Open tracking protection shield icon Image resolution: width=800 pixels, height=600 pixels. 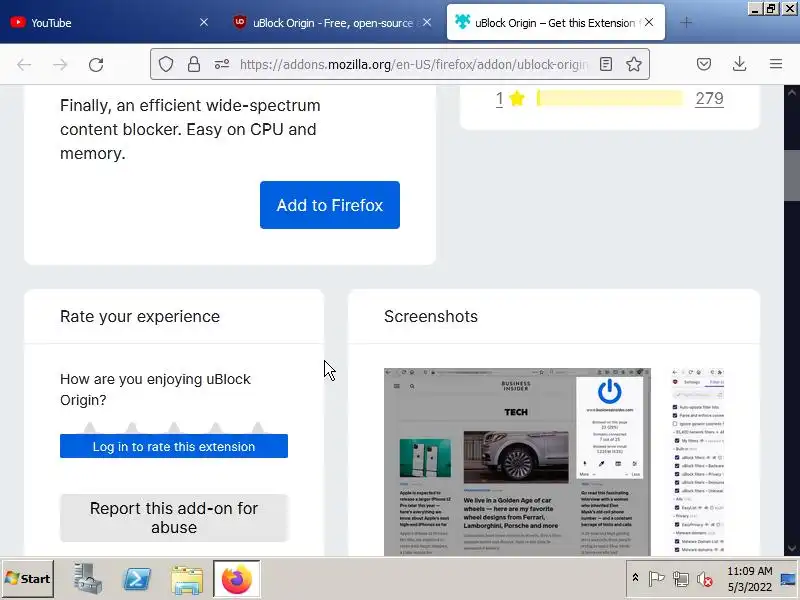[x=166, y=64]
